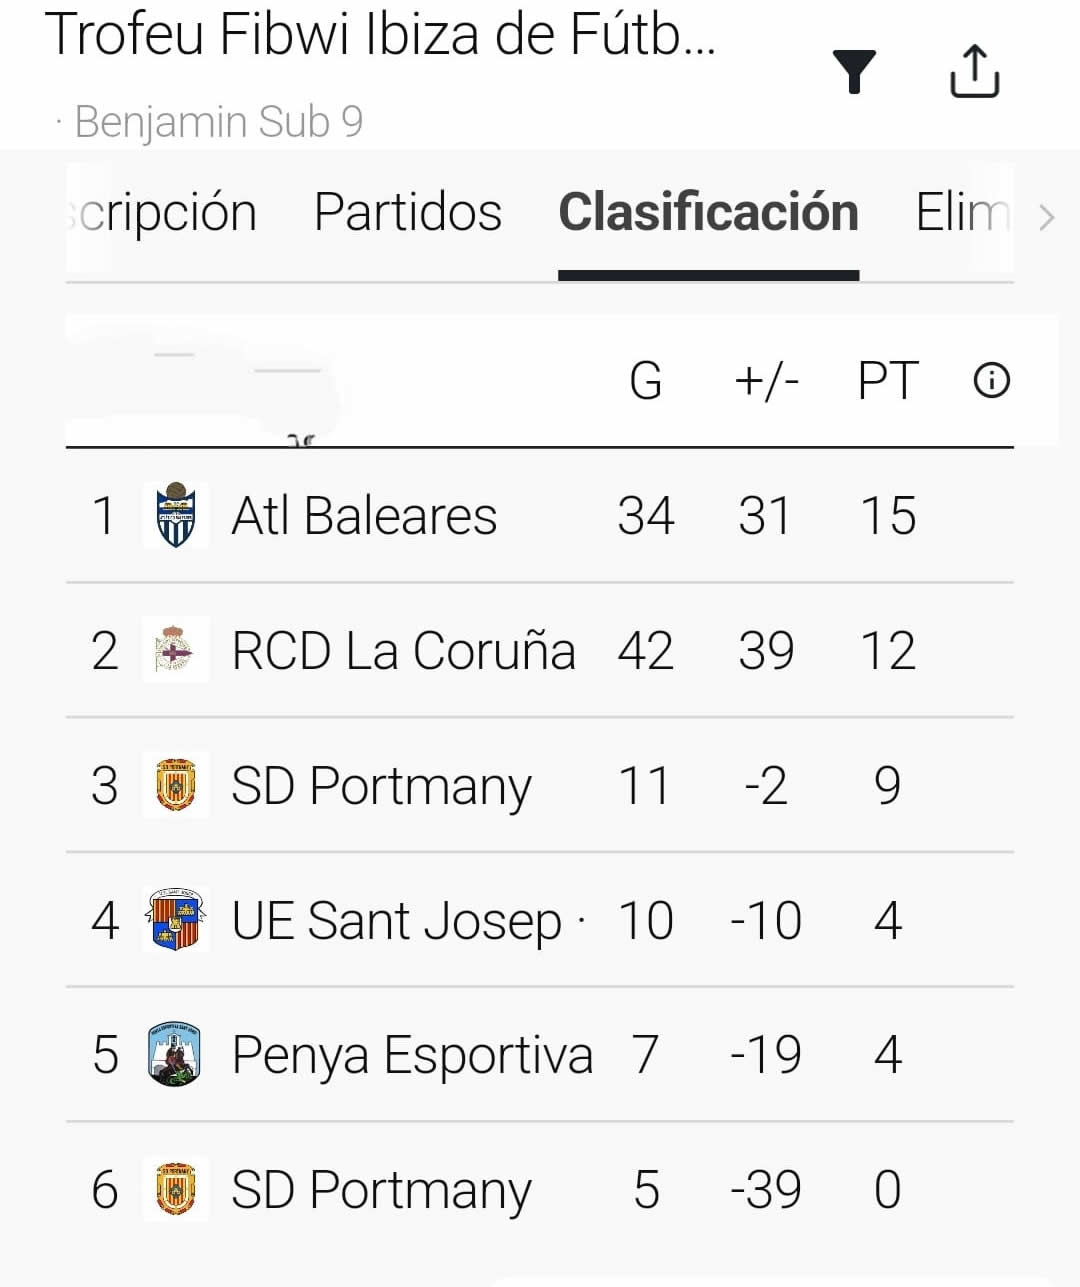
Task: Open RCD La Coruña team name
Action: pos(403,651)
